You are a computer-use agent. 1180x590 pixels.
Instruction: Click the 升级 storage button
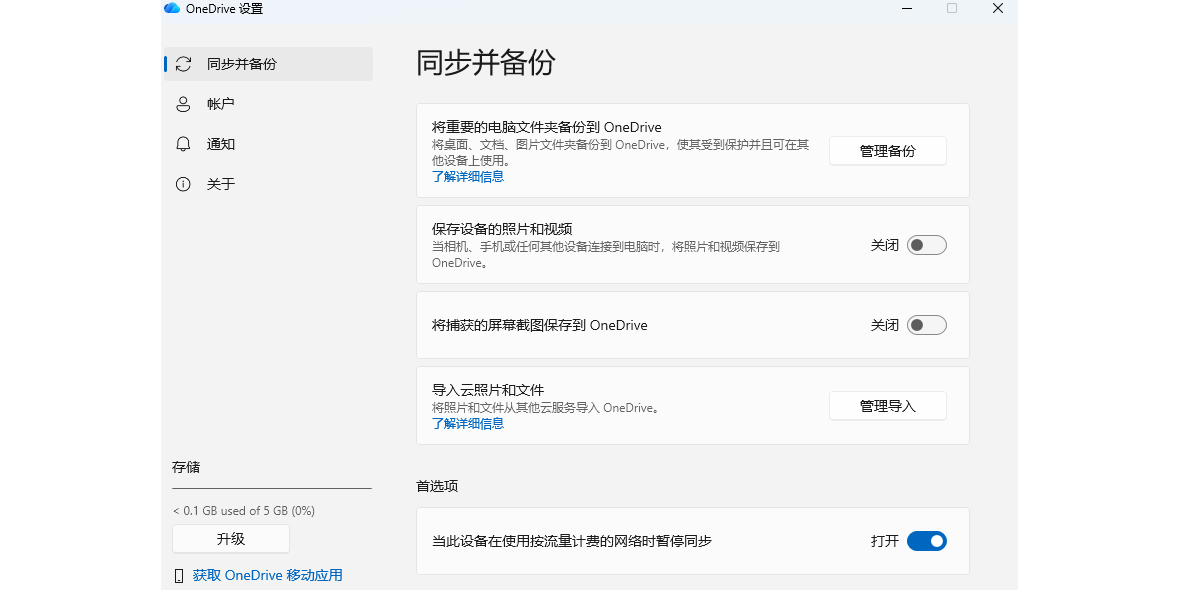click(231, 539)
